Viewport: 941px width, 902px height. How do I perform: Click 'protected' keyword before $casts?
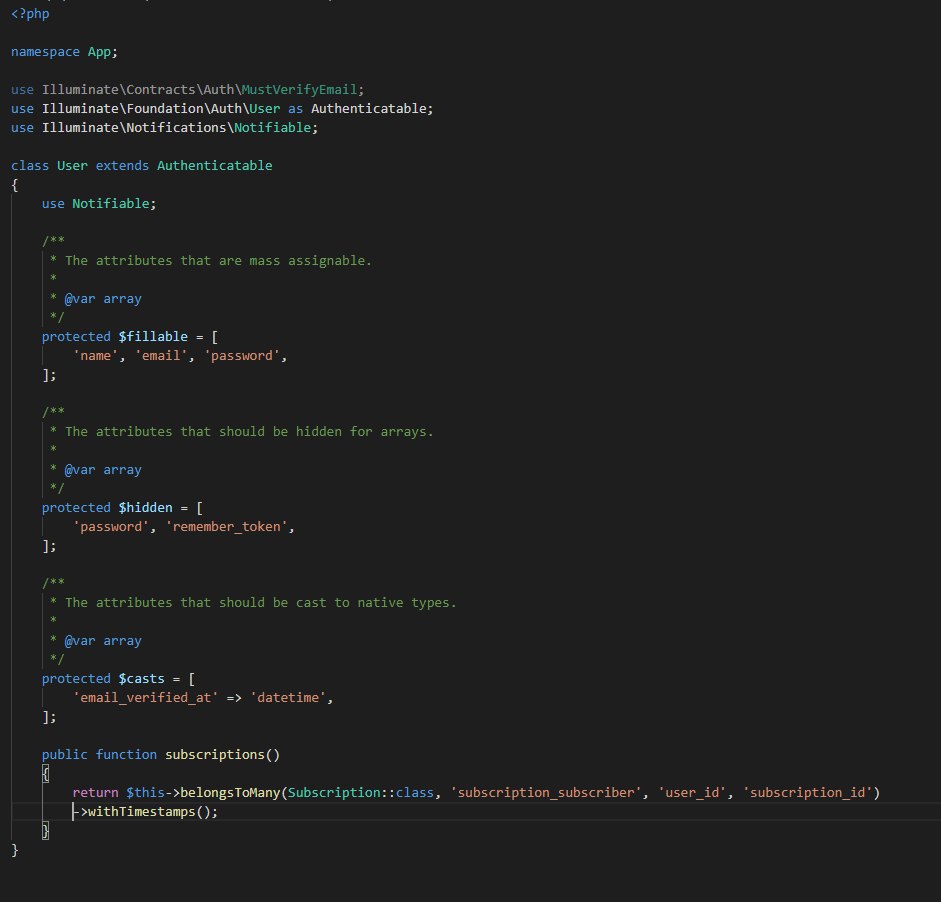click(x=76, y=679)
